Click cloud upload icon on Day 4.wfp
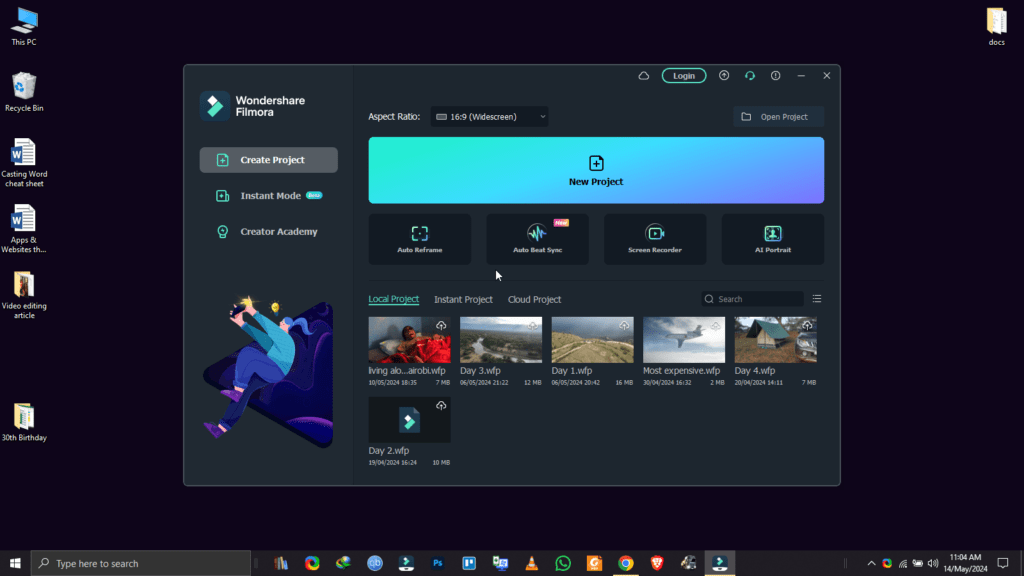Viewport: 1024px width, 576px height. tap(807, 325)
